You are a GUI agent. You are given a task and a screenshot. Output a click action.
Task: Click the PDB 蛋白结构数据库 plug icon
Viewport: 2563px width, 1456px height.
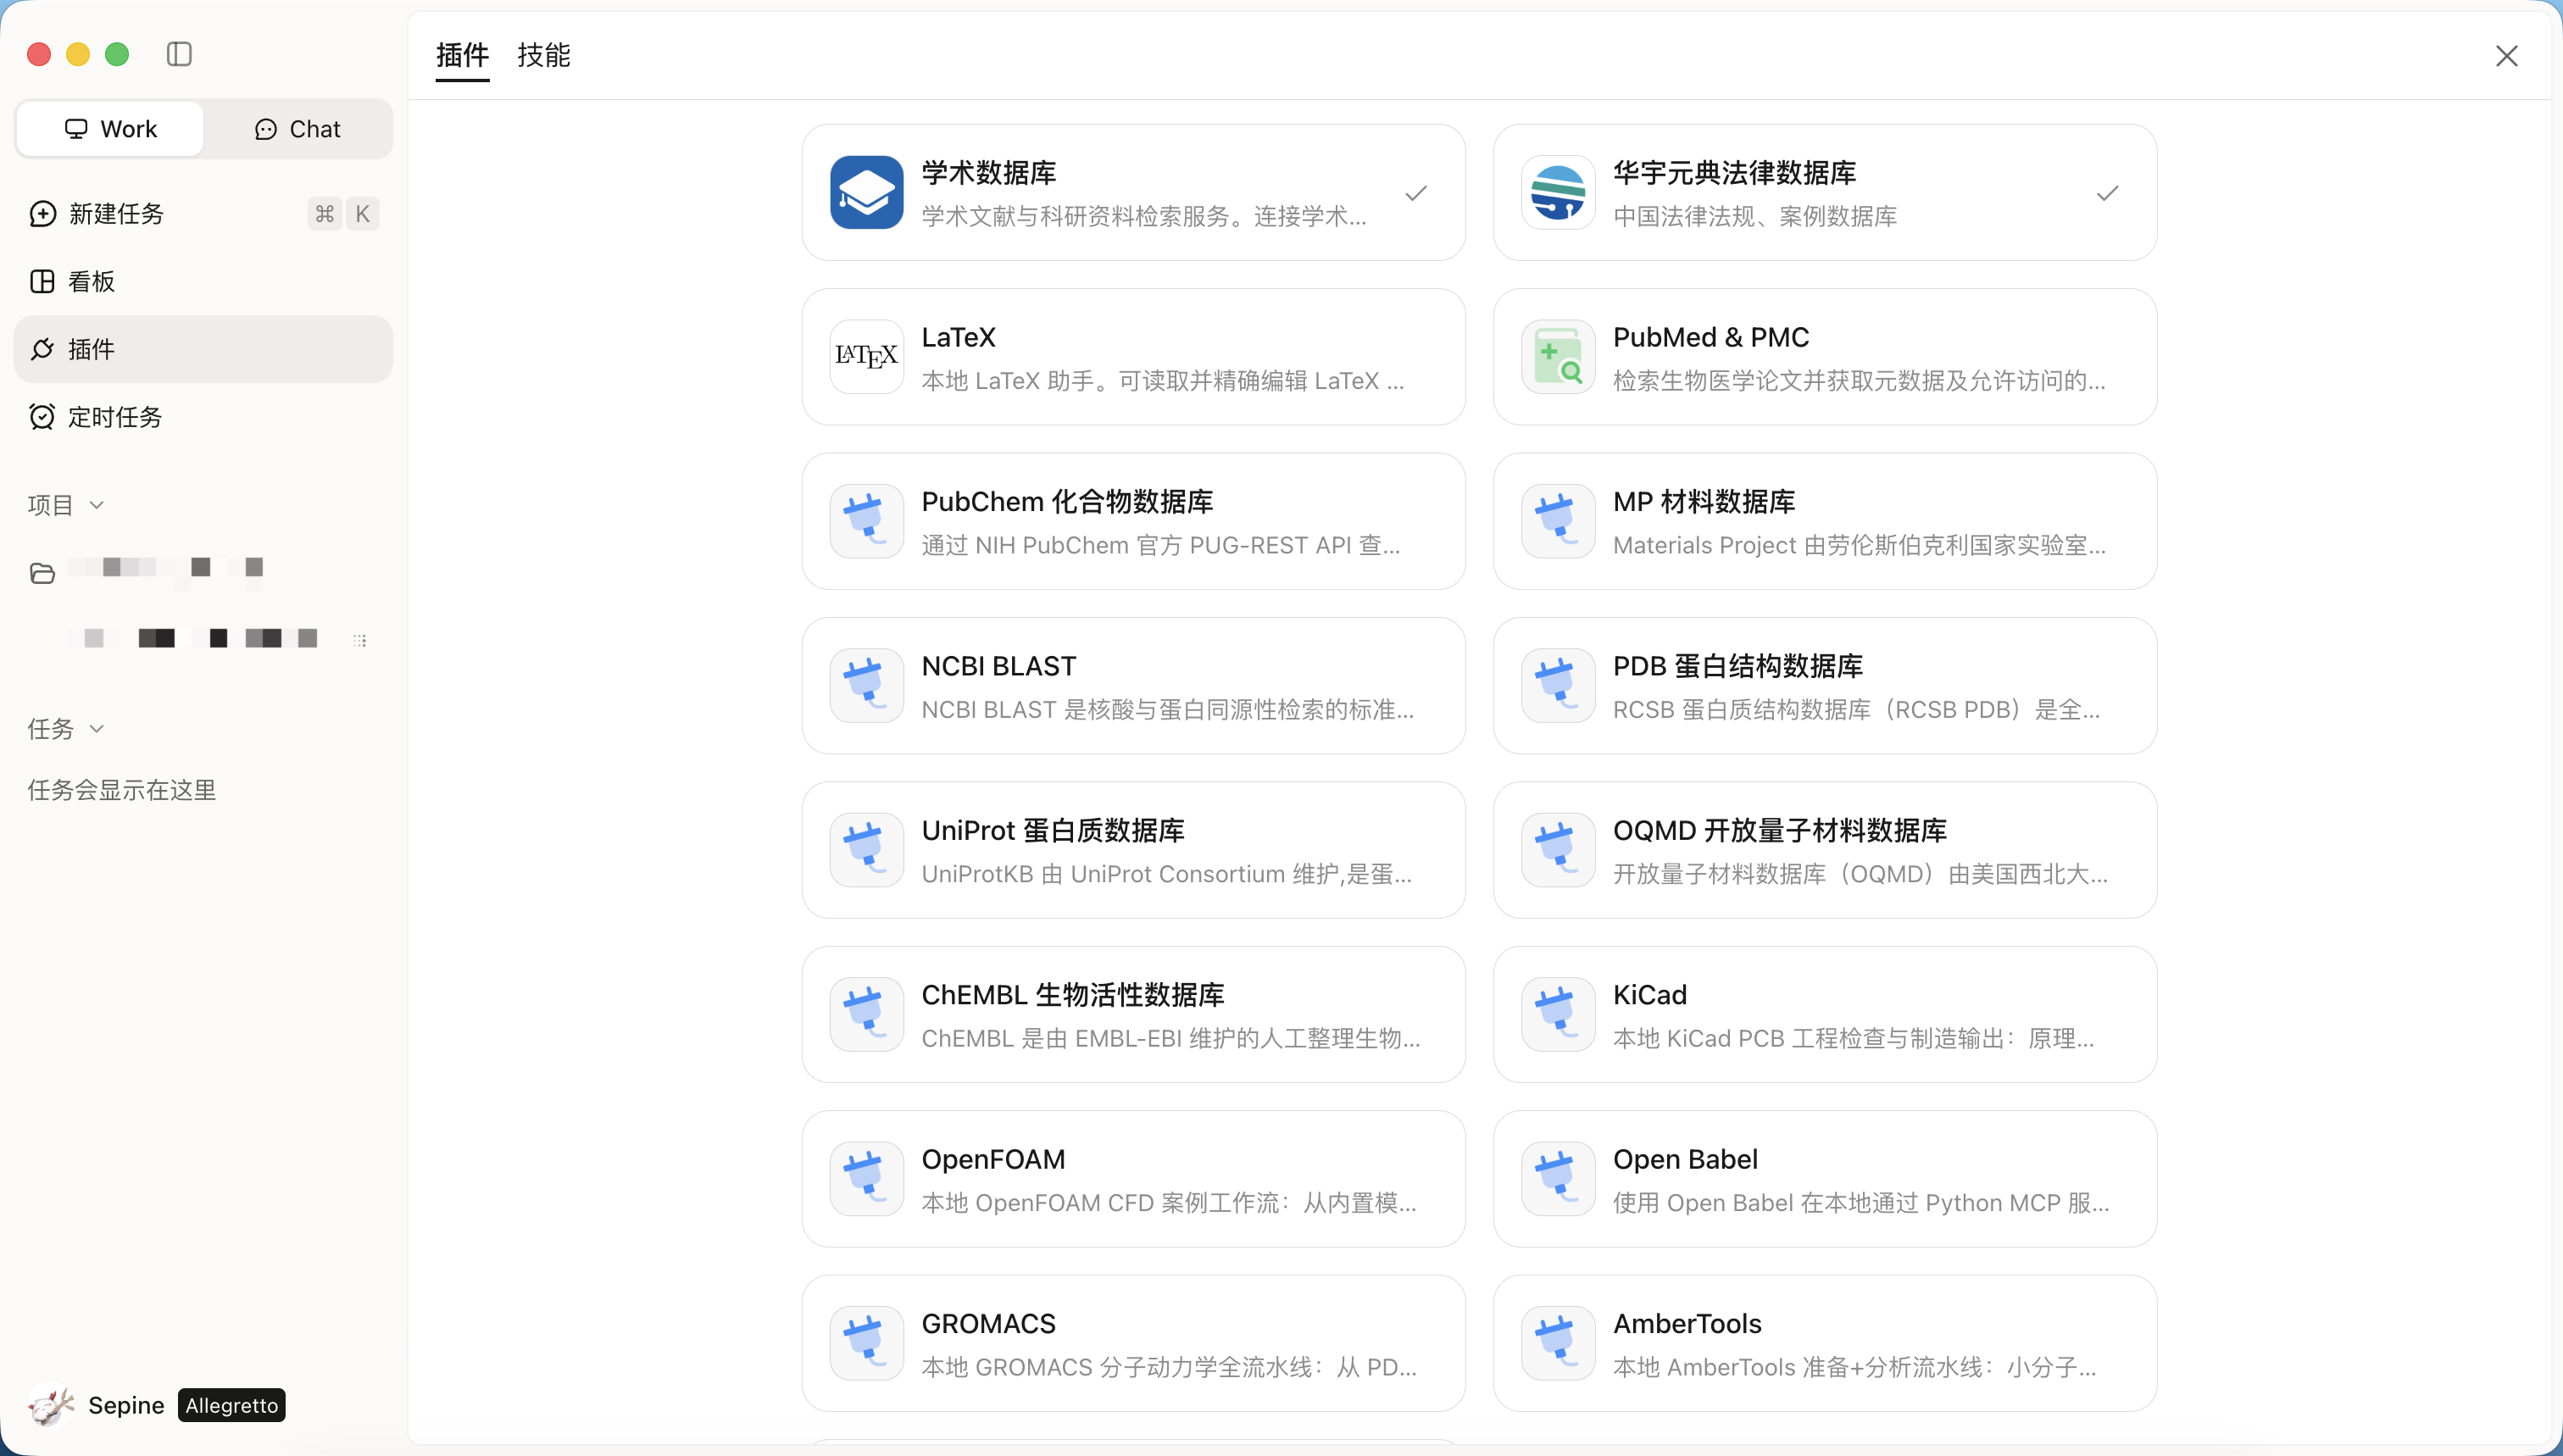coord(1558,686)
